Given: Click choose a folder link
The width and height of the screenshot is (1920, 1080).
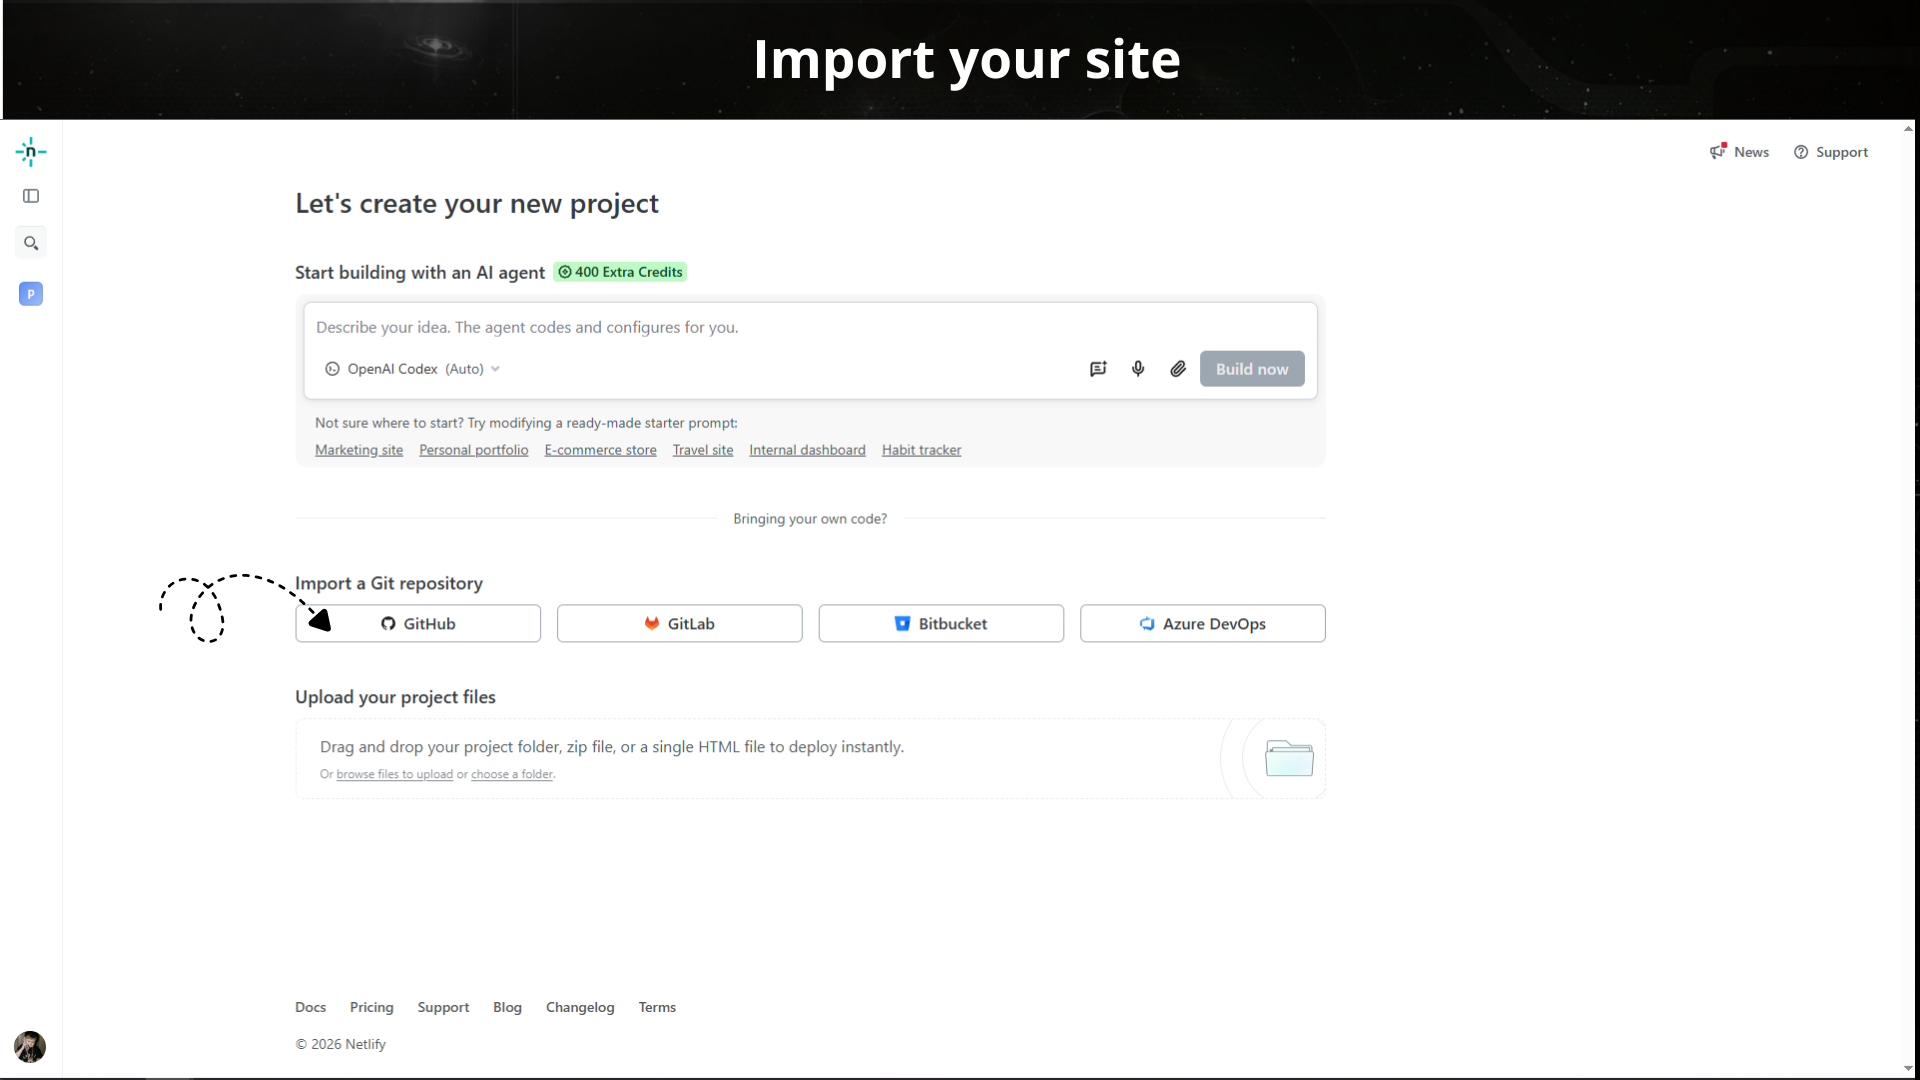Looking at the screenshot, I should click(x=512, y=774).
